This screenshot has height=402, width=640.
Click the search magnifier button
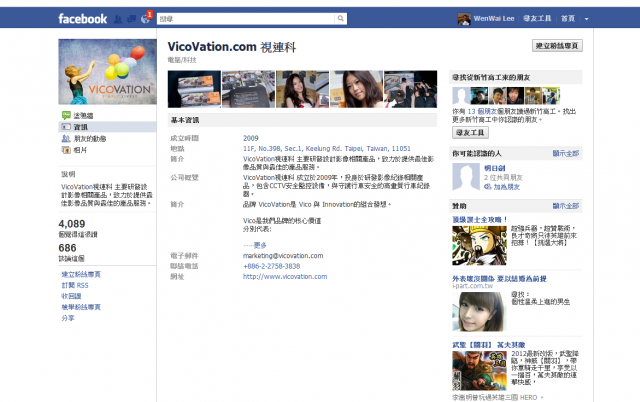(x=341, y=18)
